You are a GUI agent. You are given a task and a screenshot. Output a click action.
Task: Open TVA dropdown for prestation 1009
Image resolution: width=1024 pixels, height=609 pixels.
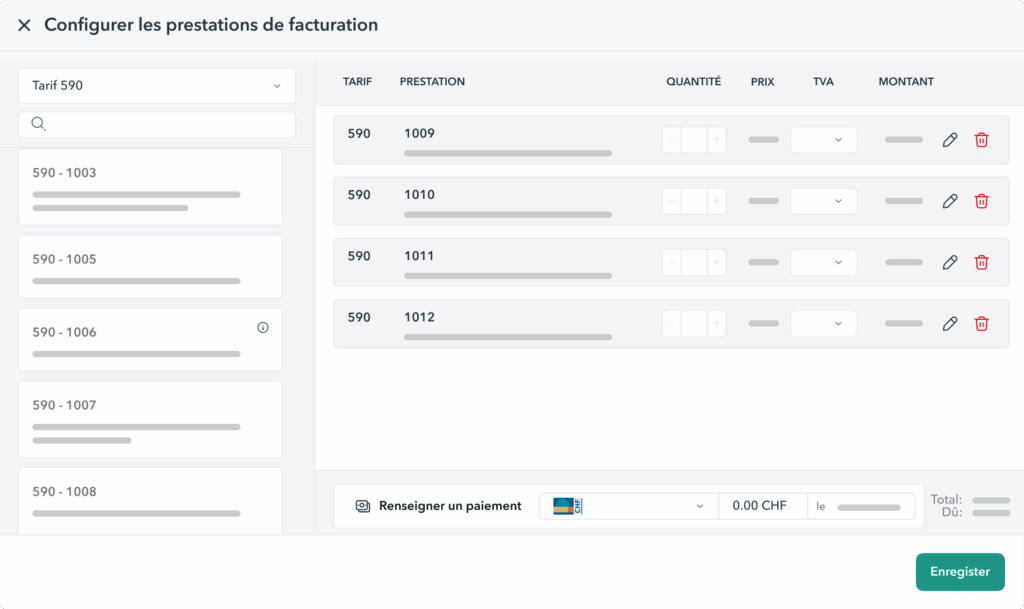pyautogui.click(x=824, y=140)
